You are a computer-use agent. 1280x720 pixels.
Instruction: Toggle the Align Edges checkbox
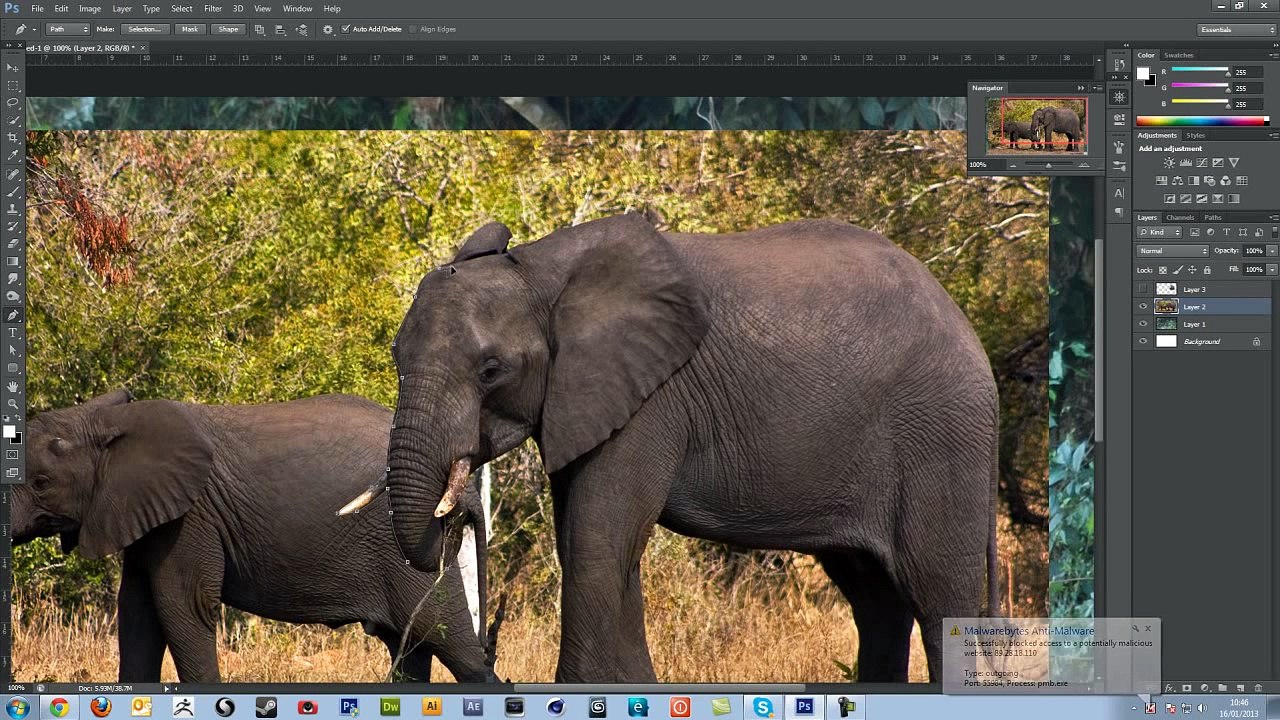pyautogui.click(x=413, y=29)
